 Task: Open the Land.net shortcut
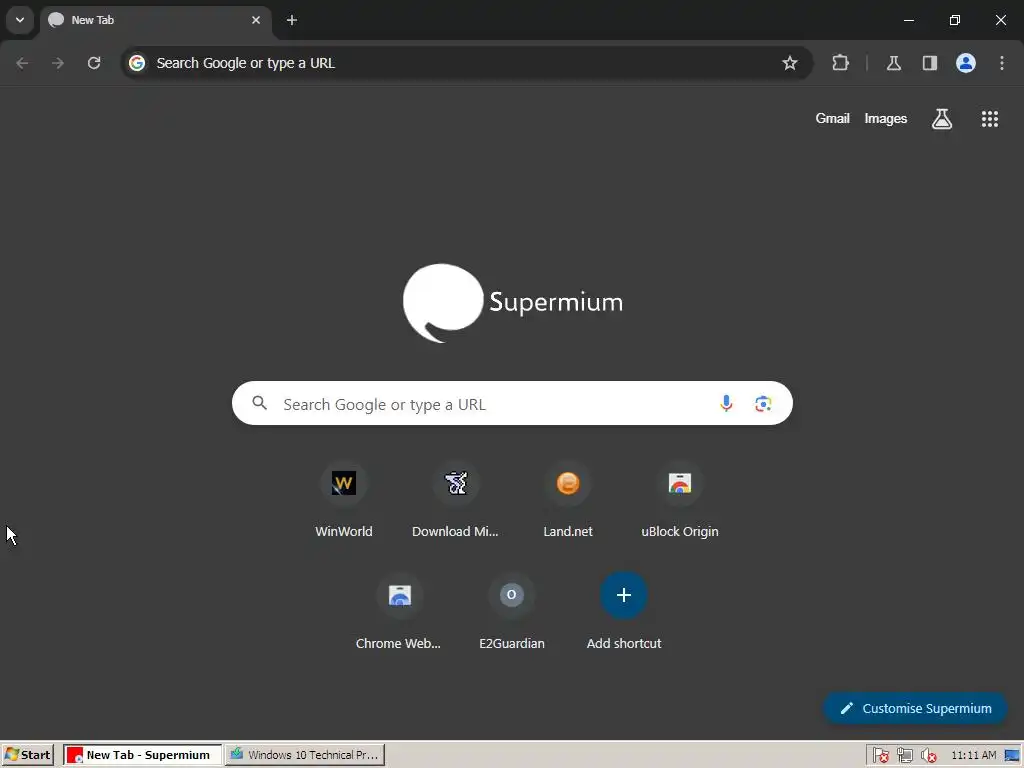(568, 501)
